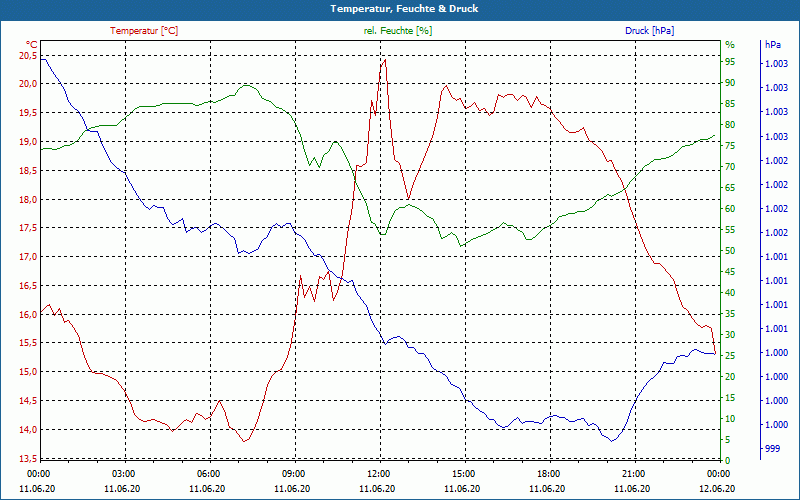Click the '20,0' temperature axis tick
Viewport: 800px width, 500px height.
29,84
